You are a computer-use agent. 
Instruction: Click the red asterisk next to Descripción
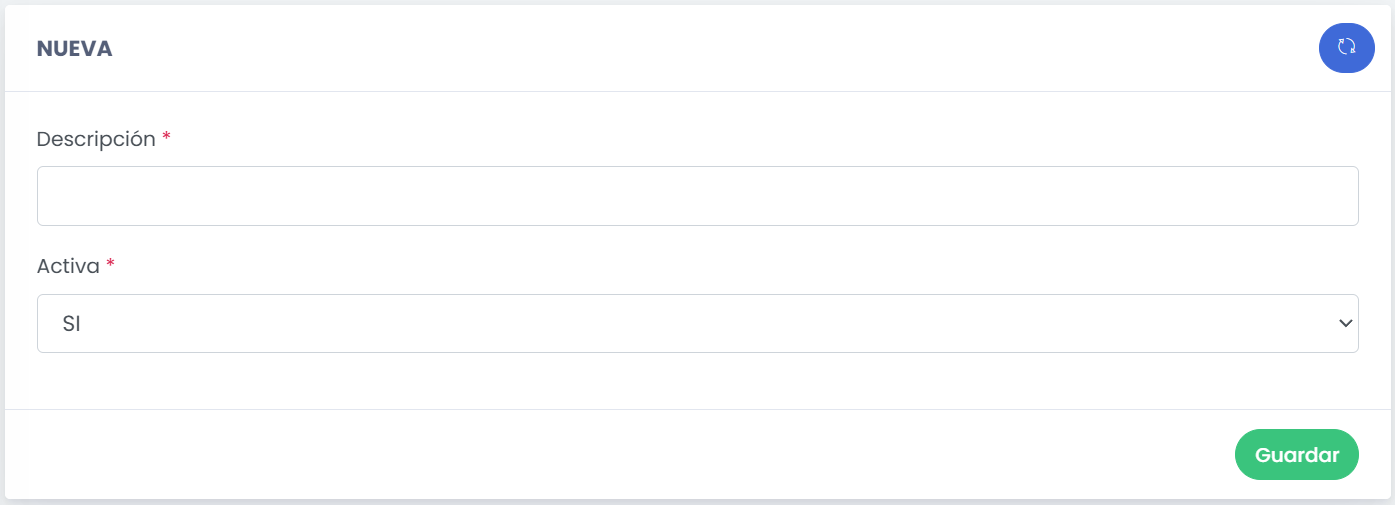coord(167,139)
